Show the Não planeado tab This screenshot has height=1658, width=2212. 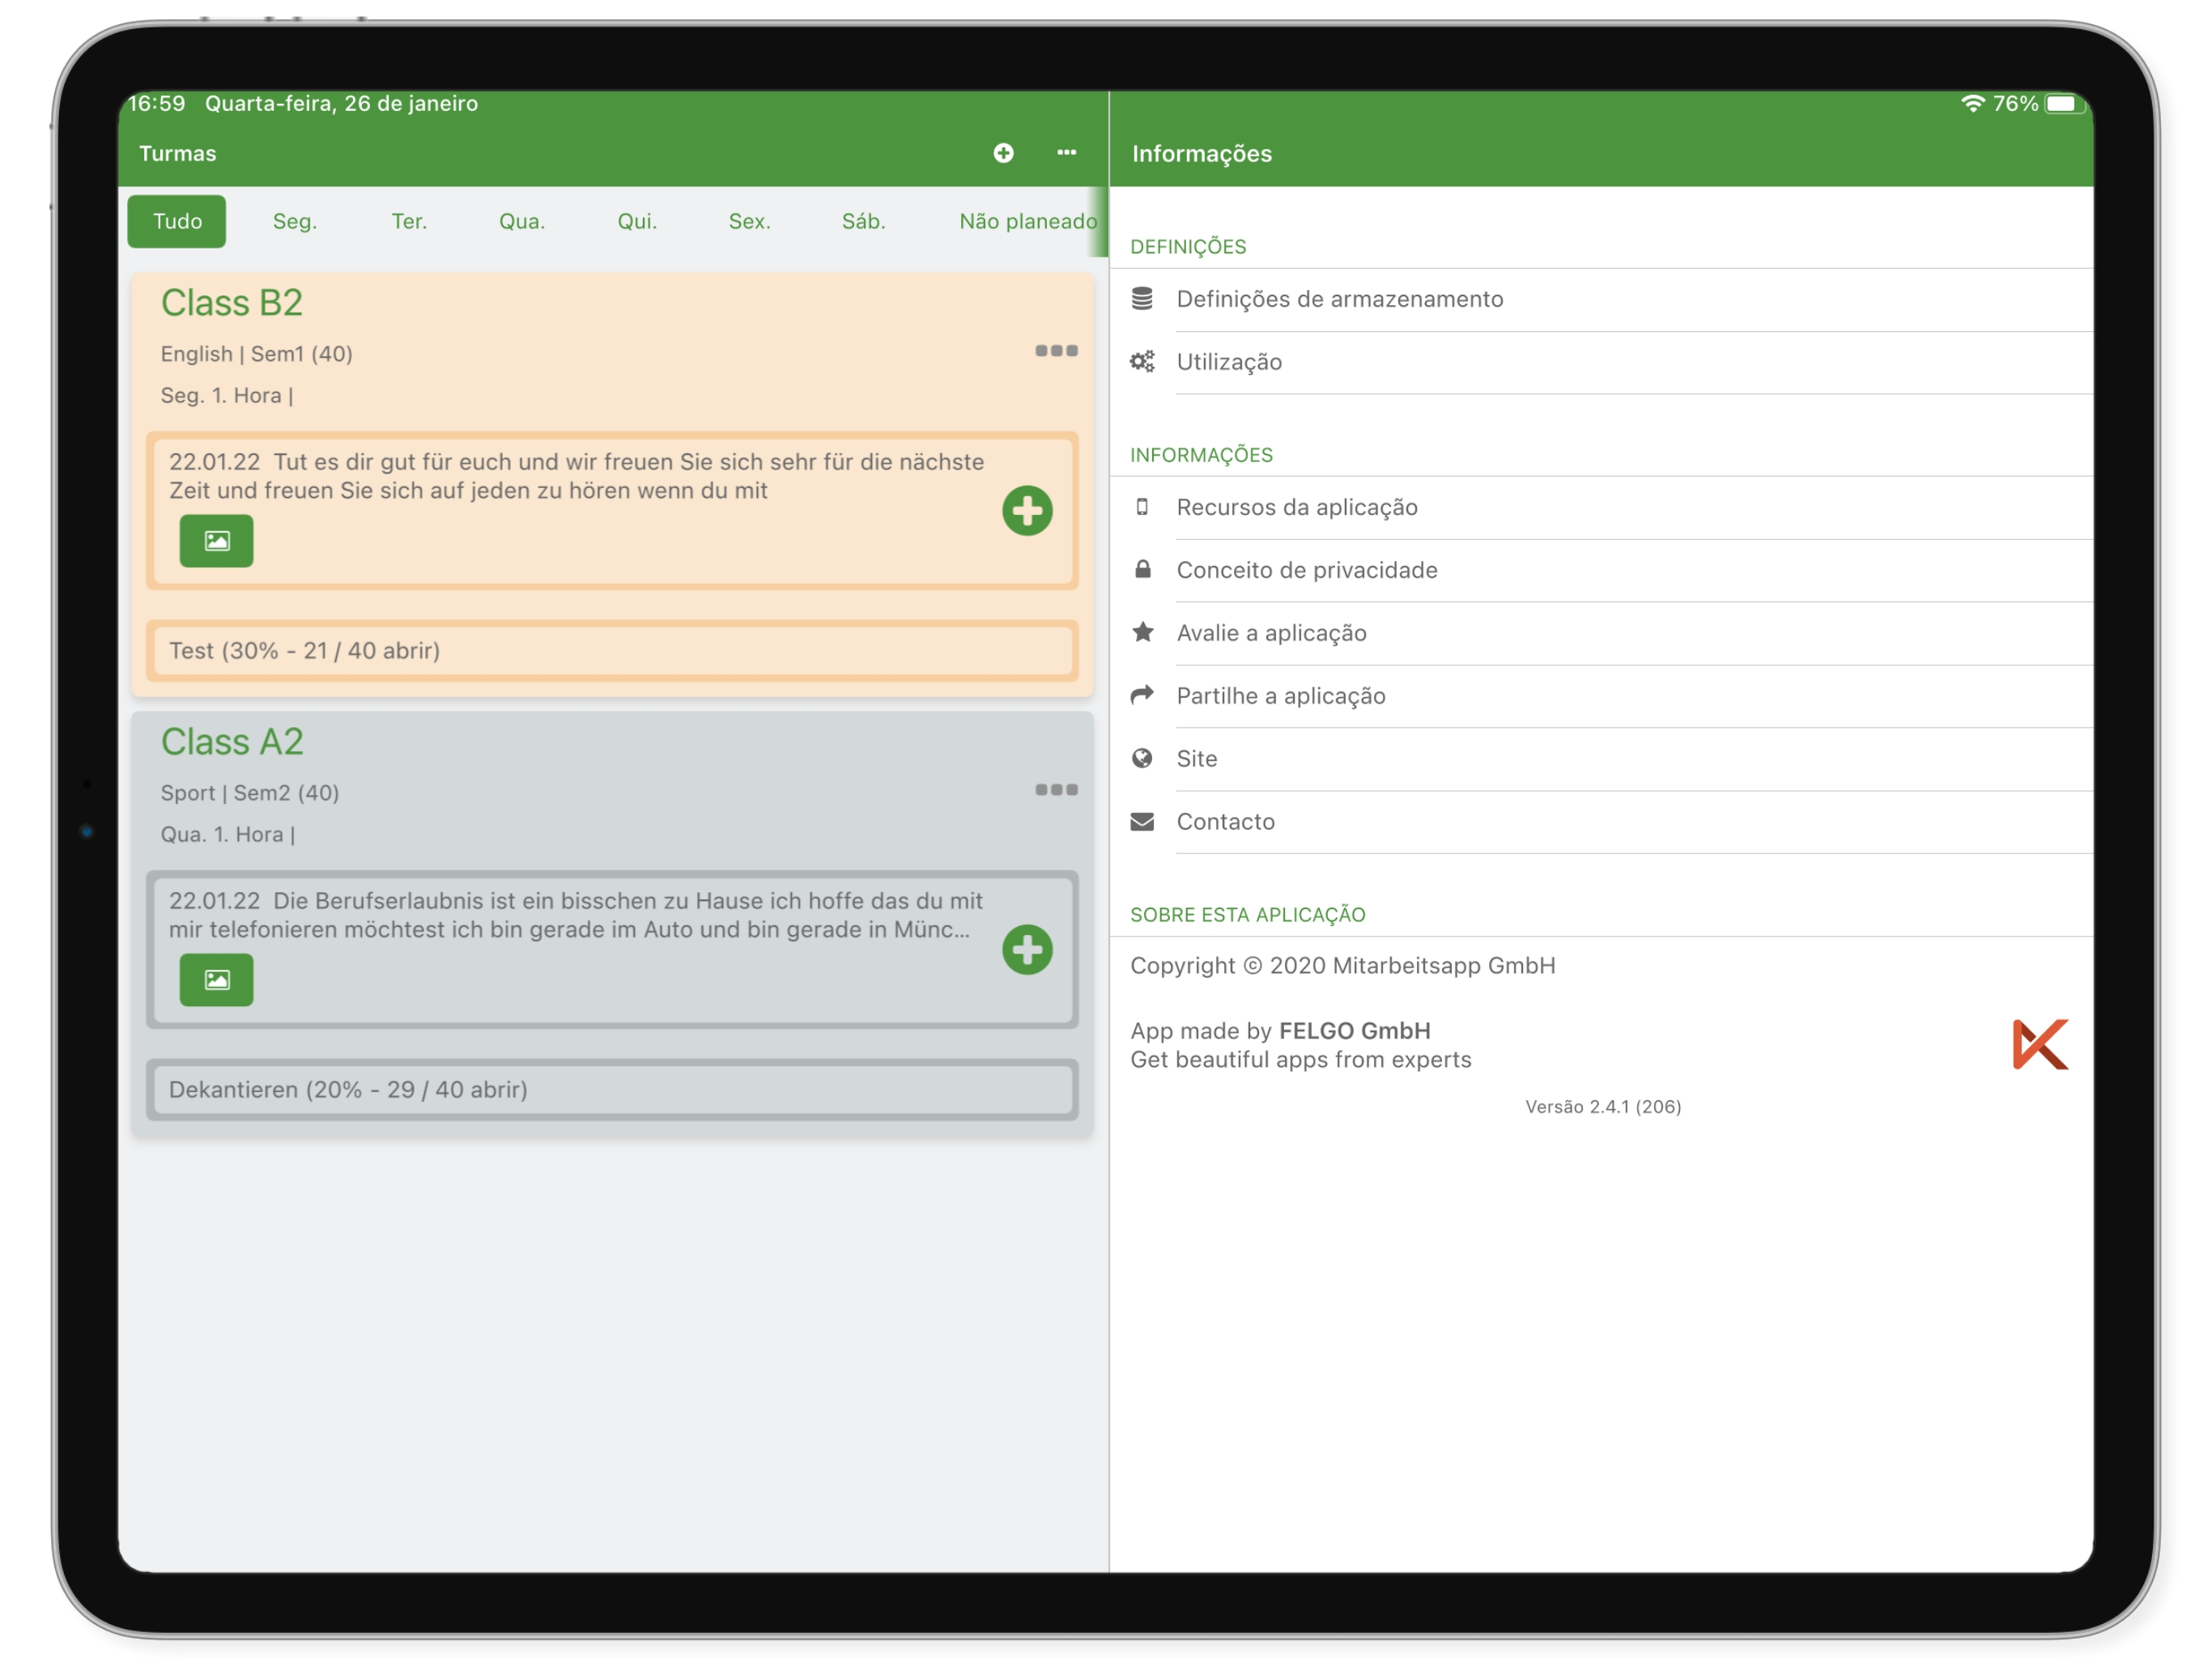coord(1027,221)
